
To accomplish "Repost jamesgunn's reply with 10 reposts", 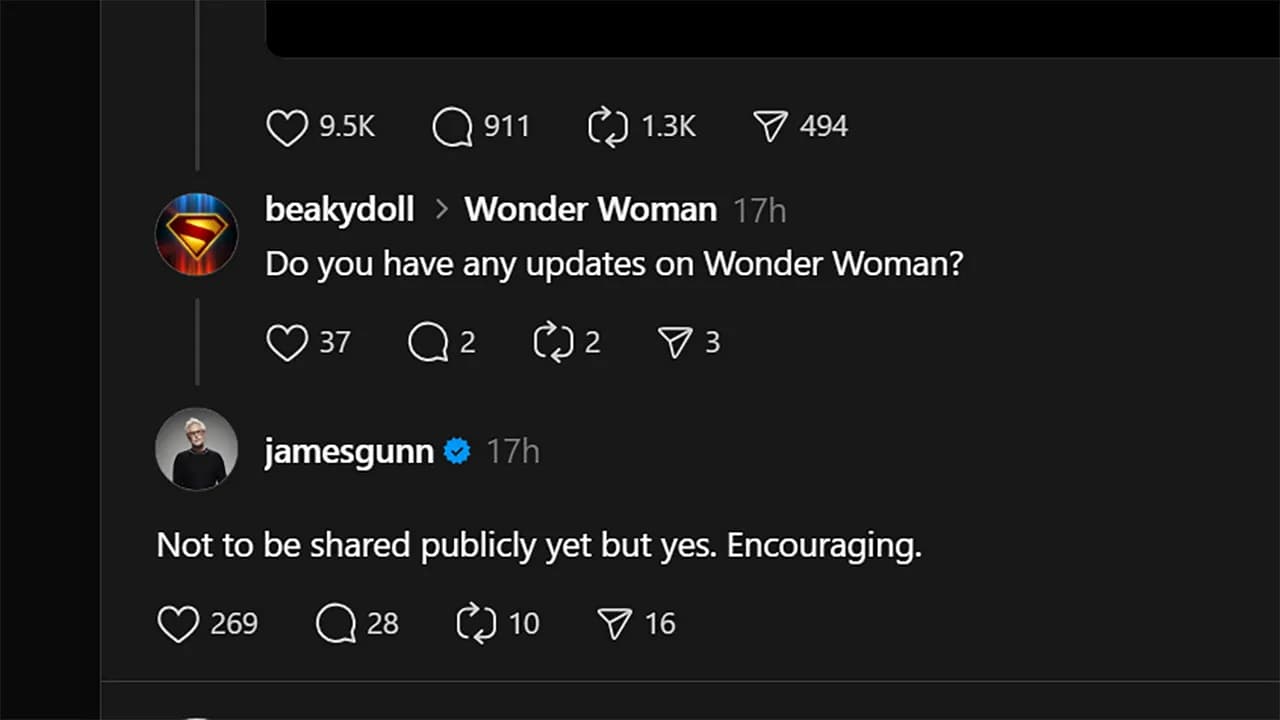I will (476, 624).
